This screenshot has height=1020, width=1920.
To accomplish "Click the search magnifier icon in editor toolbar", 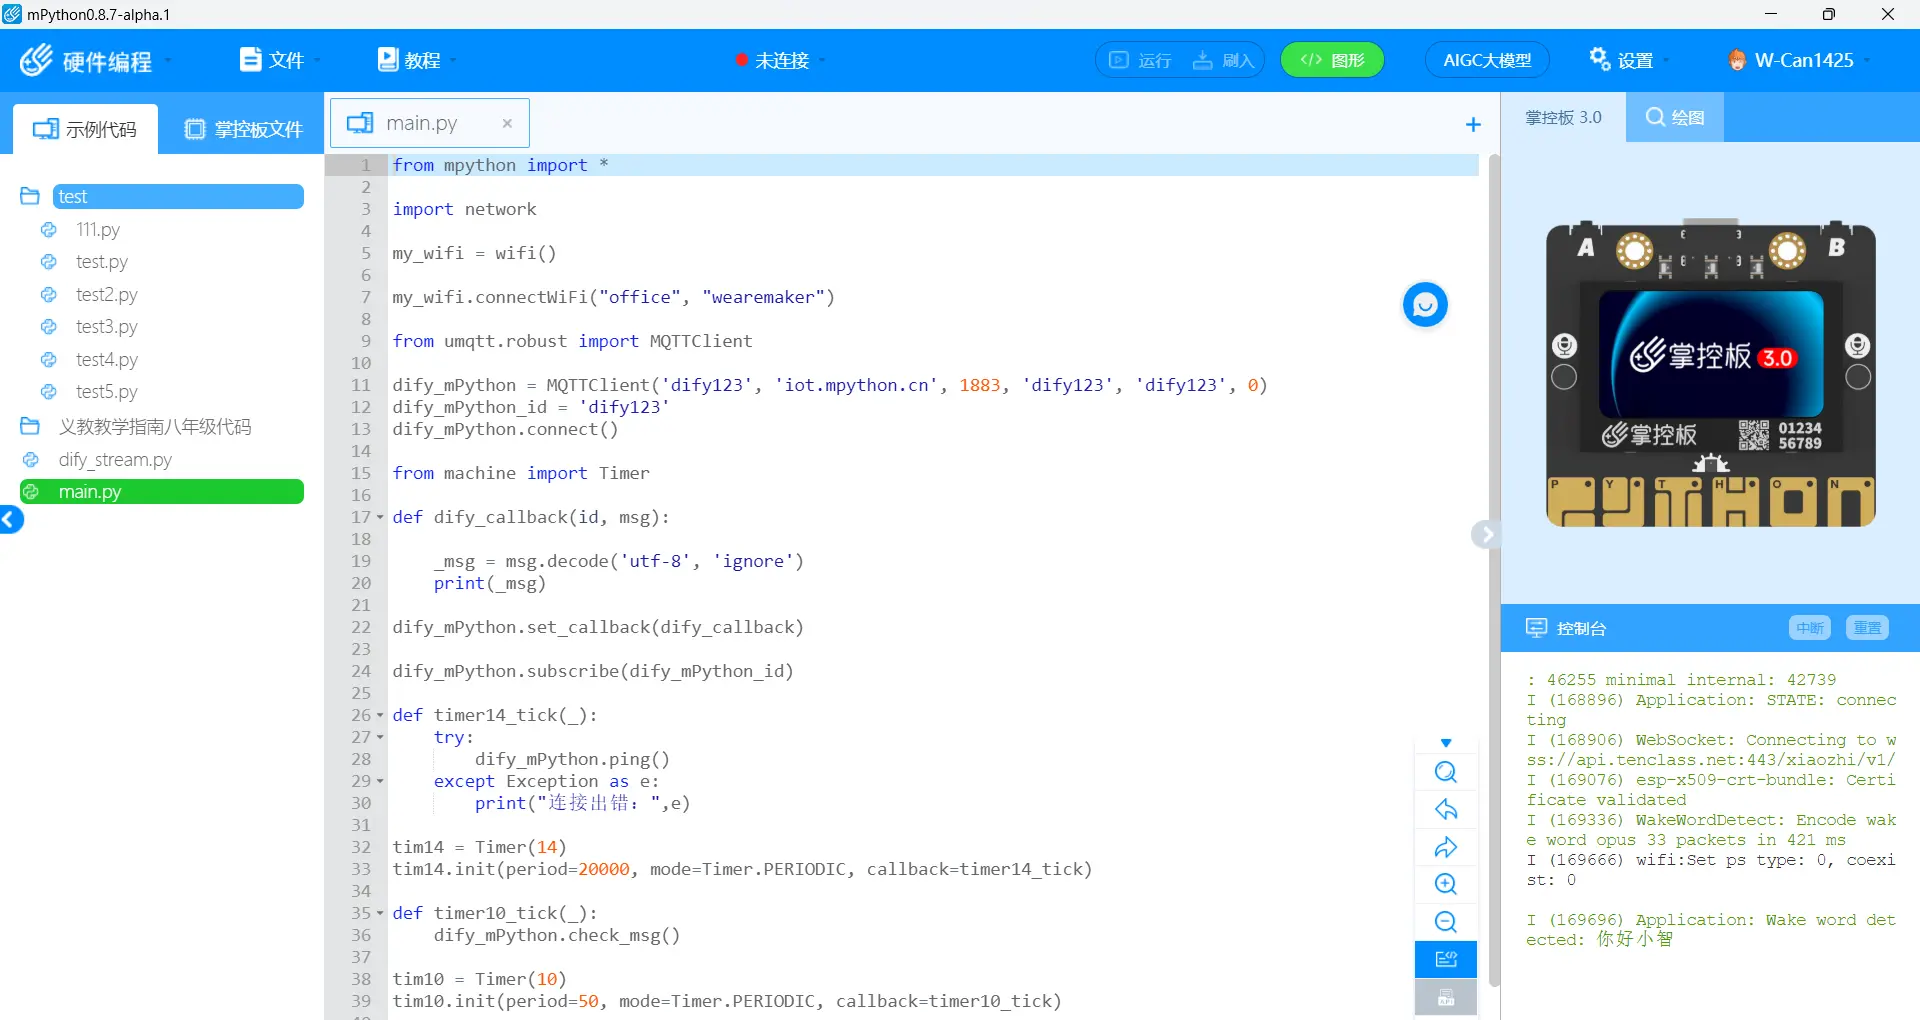I will [1445, 772].
